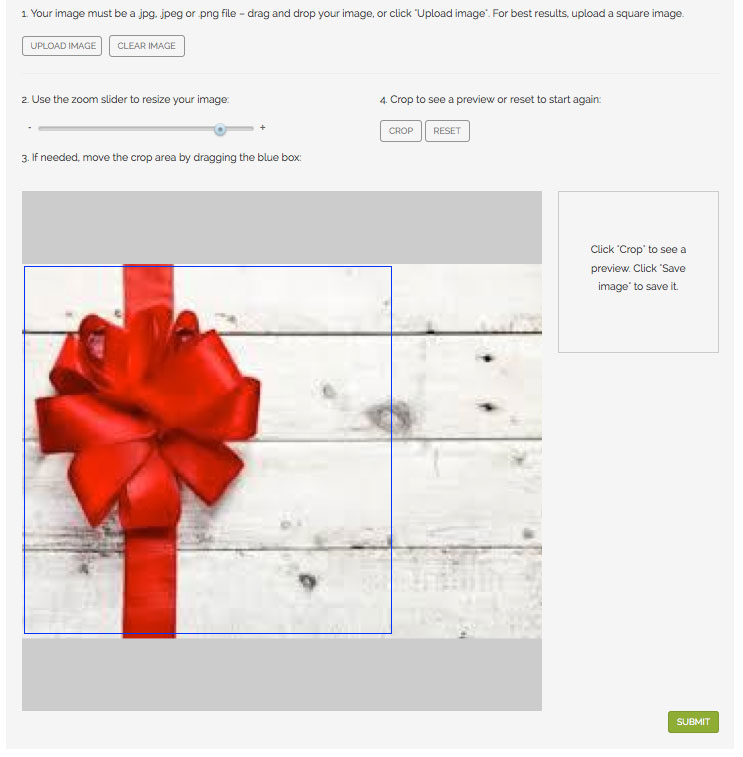
Task: Click the gray canvas area above the photo
Action: pyautogui.click(x=281, y=227)
